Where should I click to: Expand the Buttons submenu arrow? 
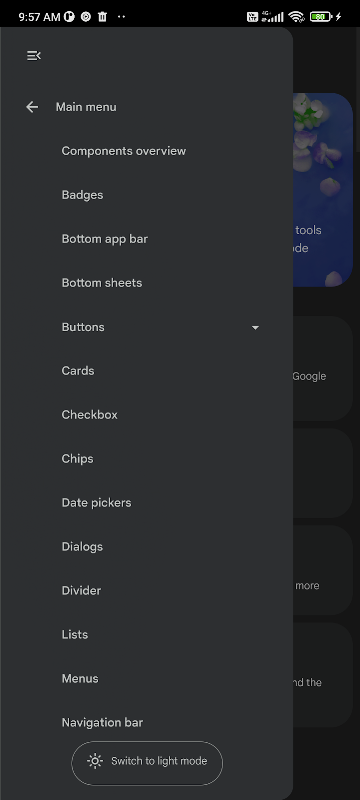pyautogui.click(x=255, y=327)
